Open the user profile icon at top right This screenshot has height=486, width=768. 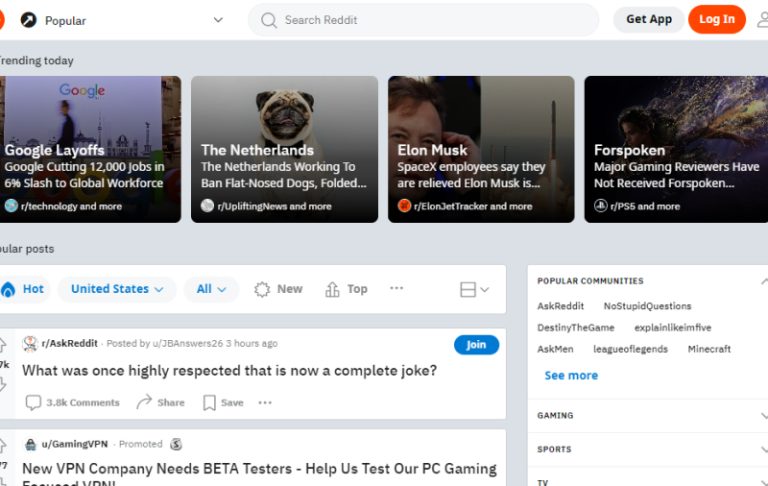[x=763, y=20]
